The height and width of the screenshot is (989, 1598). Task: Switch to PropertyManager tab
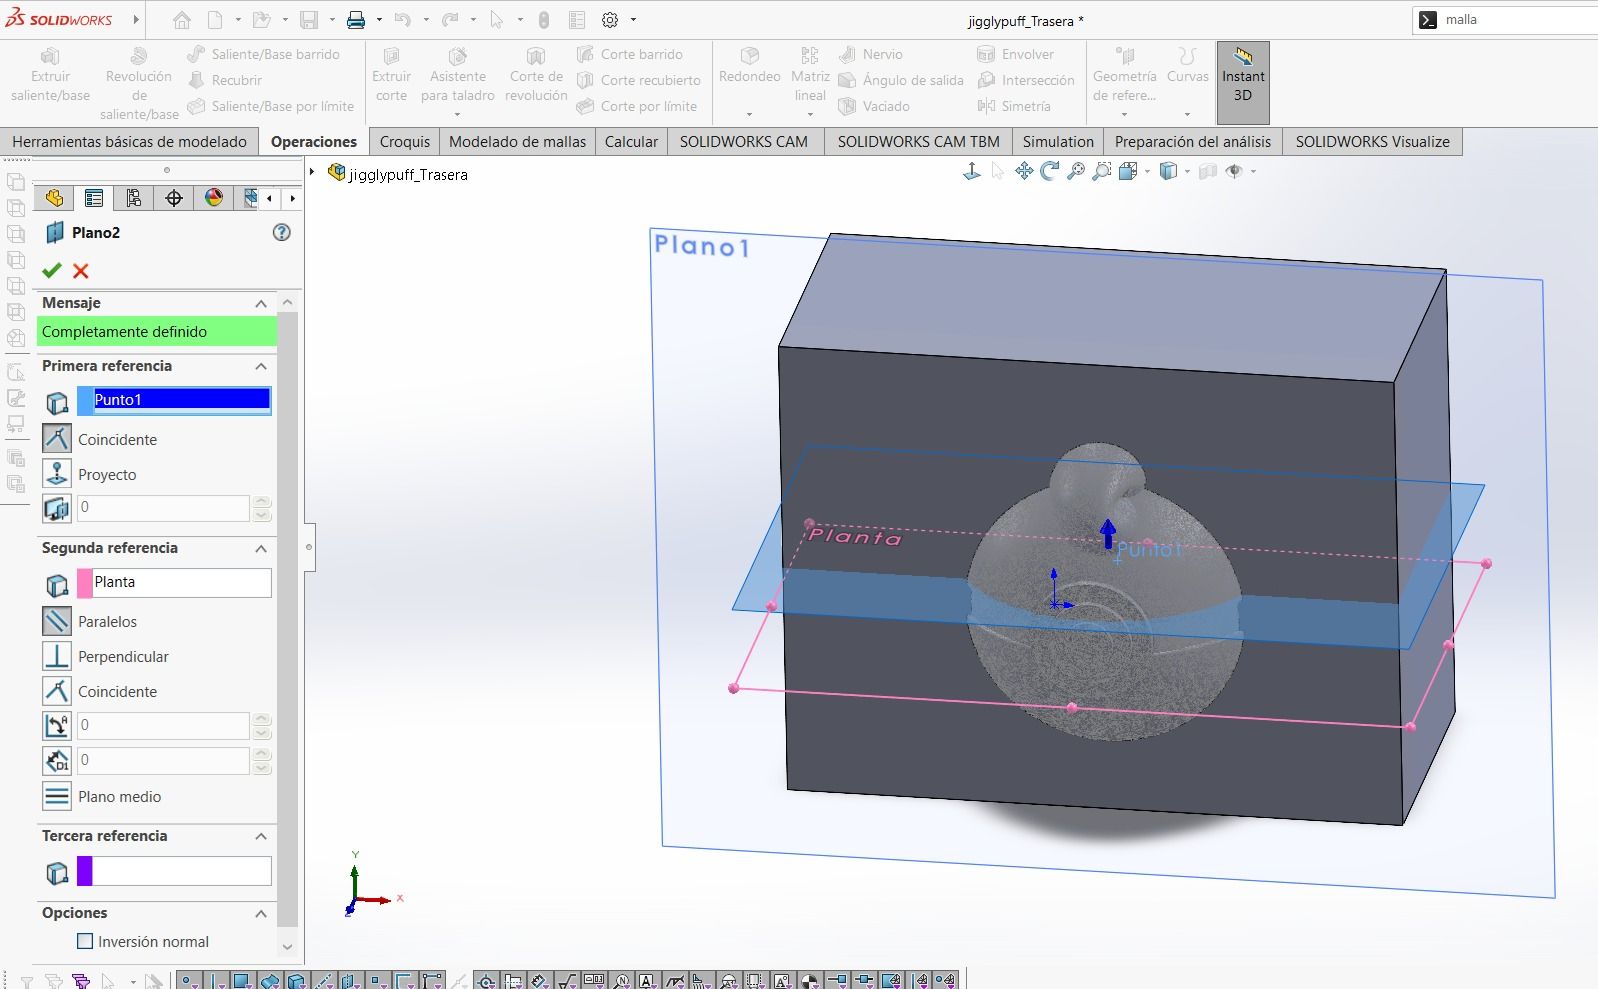tap(94, 198)
